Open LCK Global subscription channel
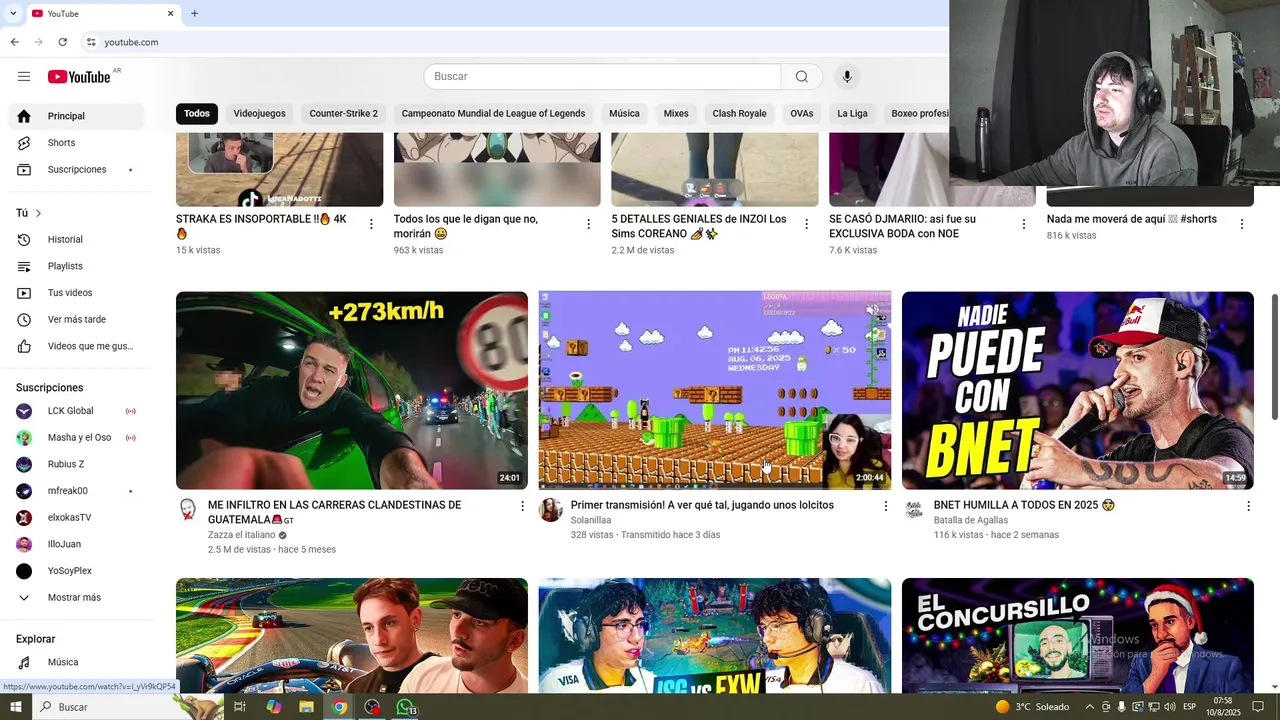The height and width of the screenshot is (720, 1280). 76,411
